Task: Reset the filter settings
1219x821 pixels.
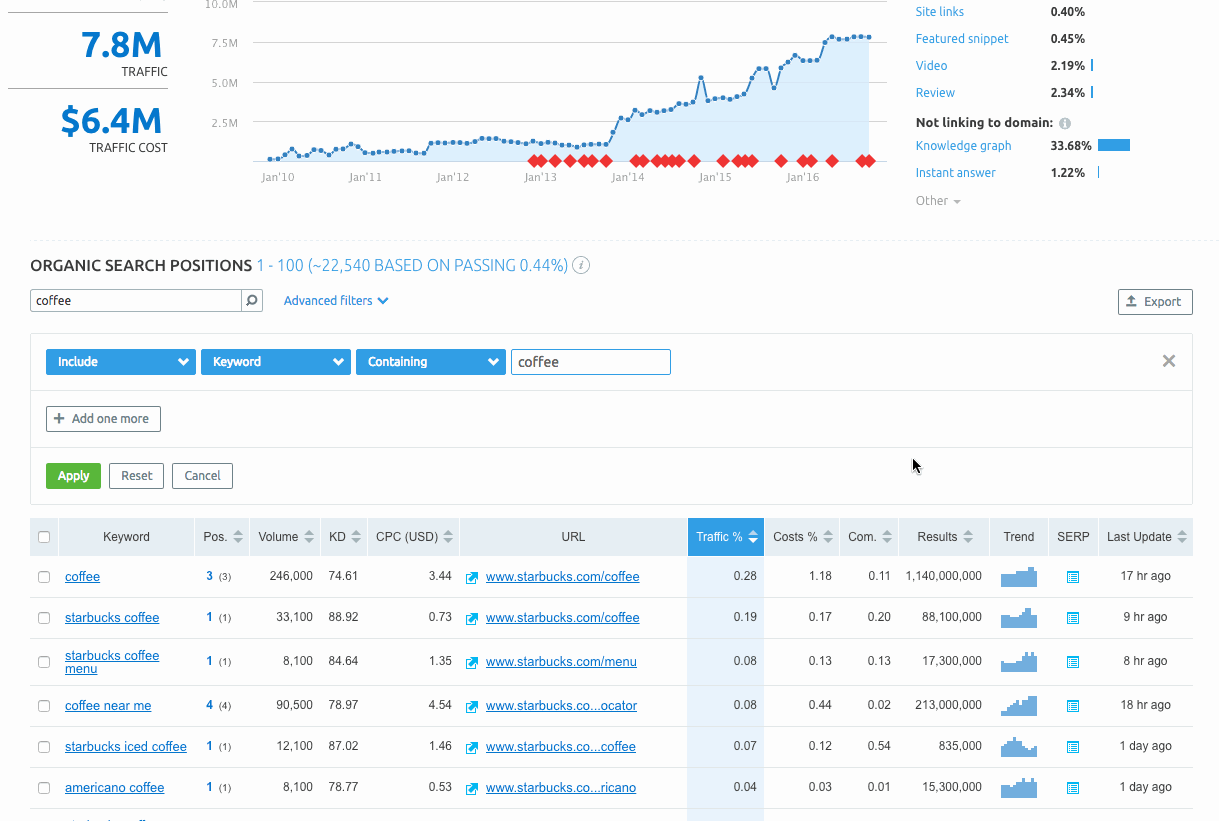Action: point(137,476)
